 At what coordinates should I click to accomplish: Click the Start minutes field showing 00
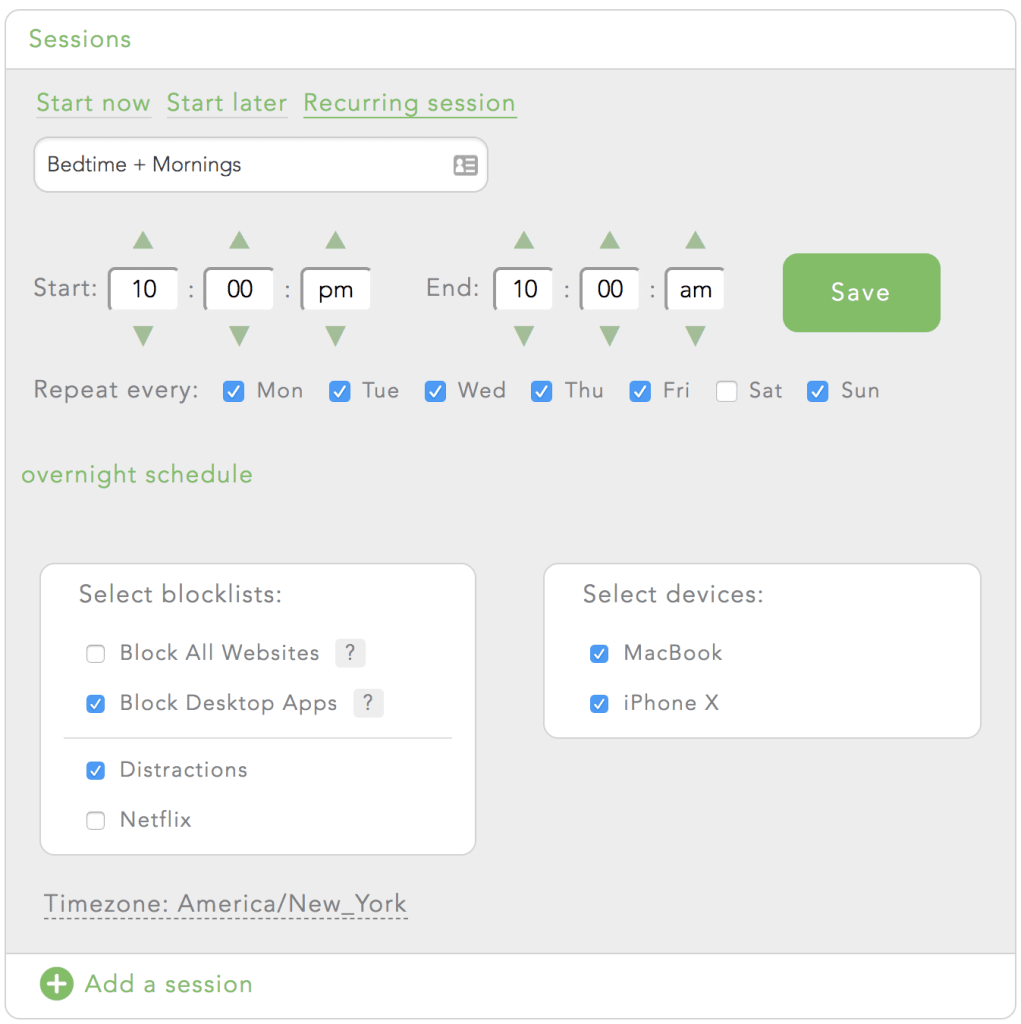(239, 289)
